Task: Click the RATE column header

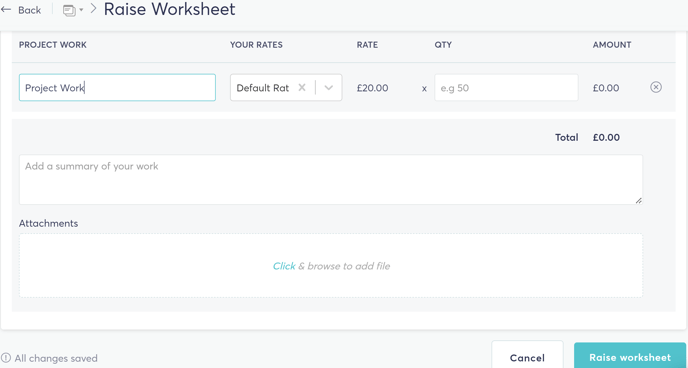Action: (x=367, y=45)
